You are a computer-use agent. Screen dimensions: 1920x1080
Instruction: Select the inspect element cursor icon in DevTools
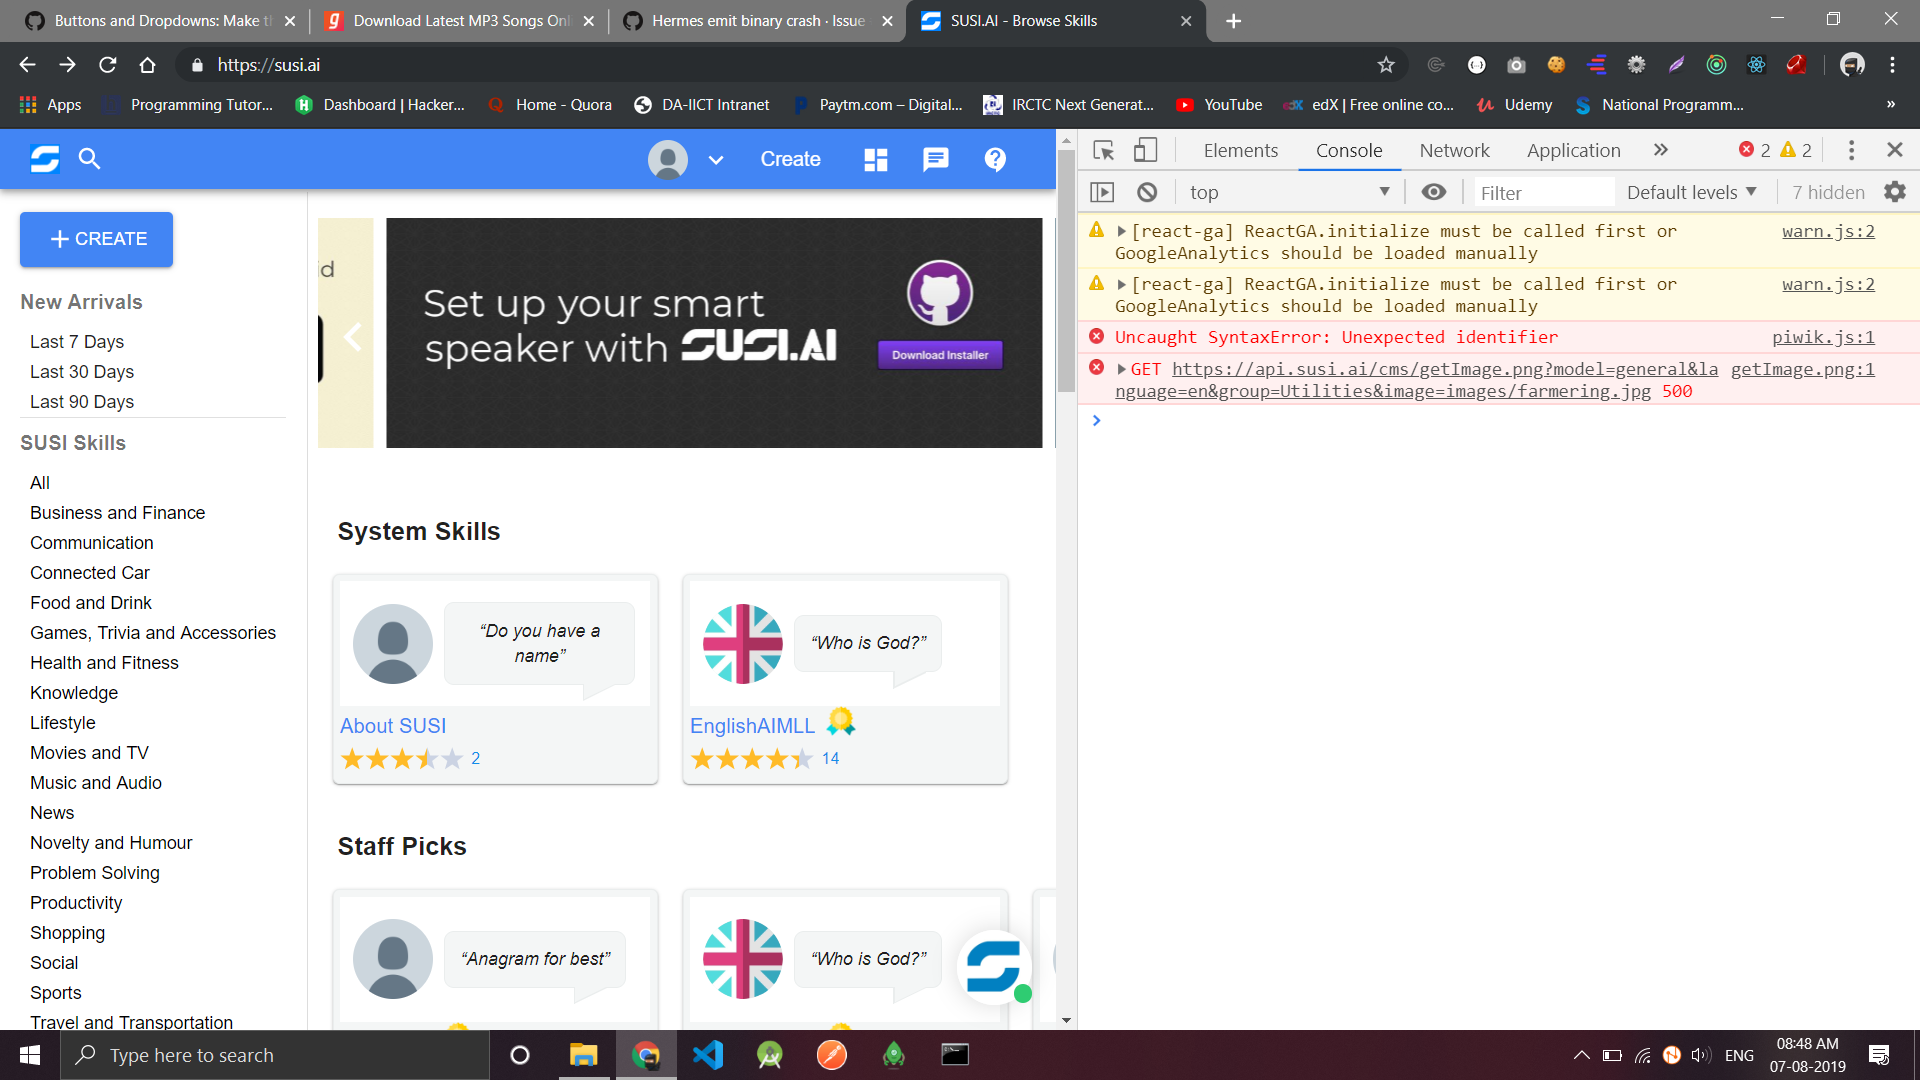[x=1104, y=150]
